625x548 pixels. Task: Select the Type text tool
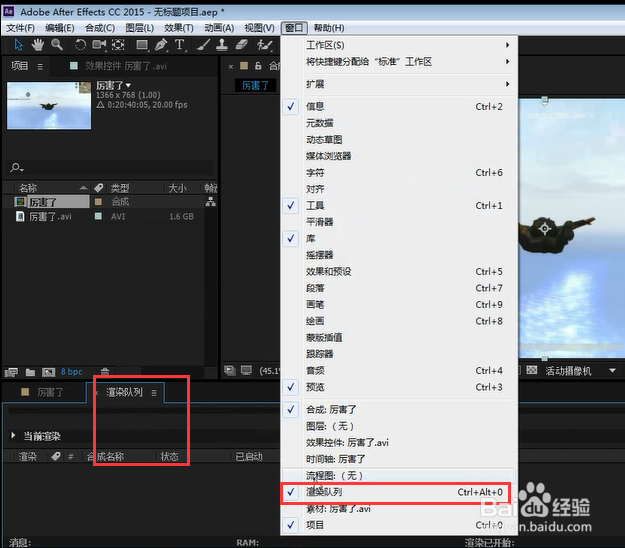(180, 45)
